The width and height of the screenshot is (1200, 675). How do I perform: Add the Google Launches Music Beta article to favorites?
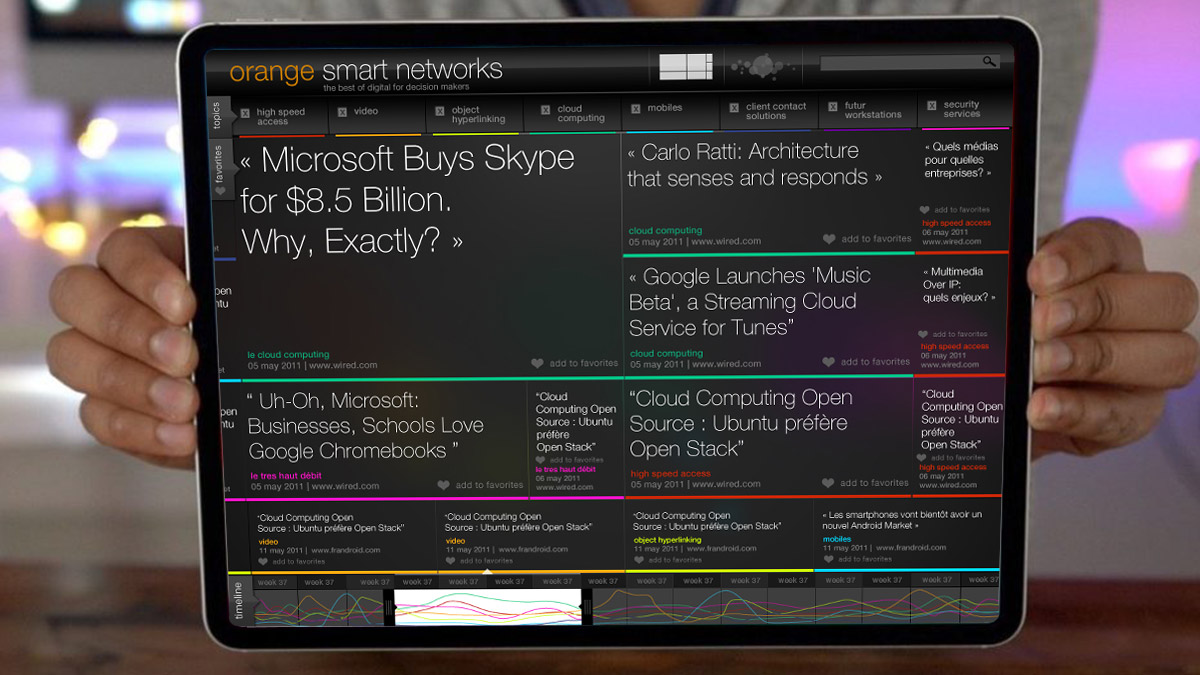[866, 362]
